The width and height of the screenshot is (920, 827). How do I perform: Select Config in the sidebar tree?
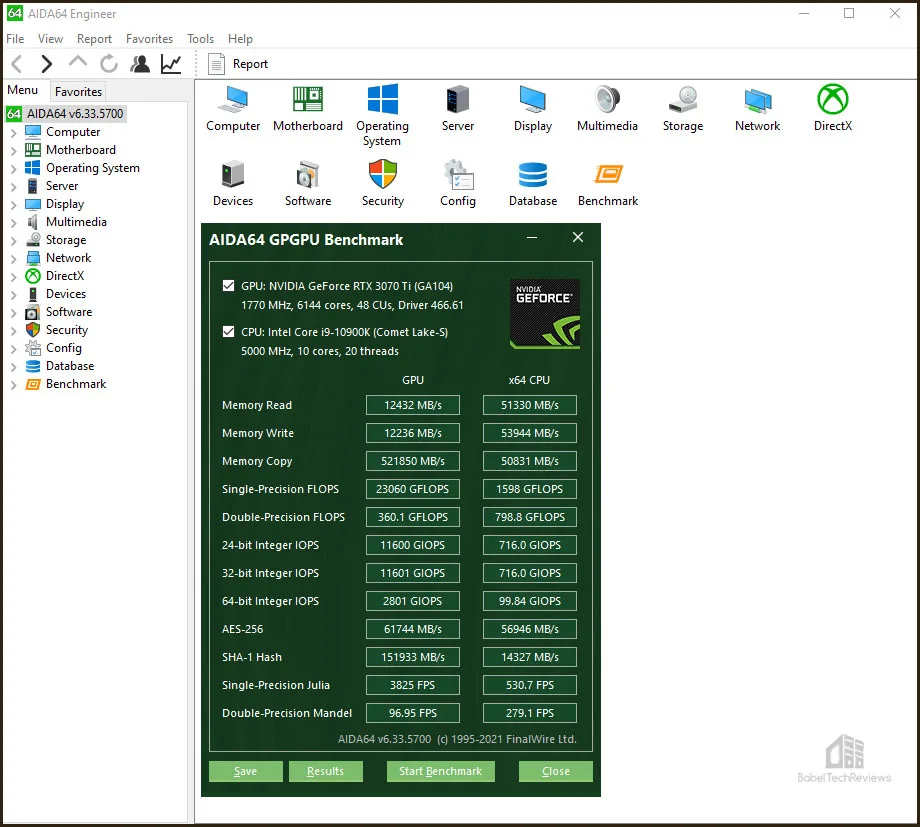[53, 348]
